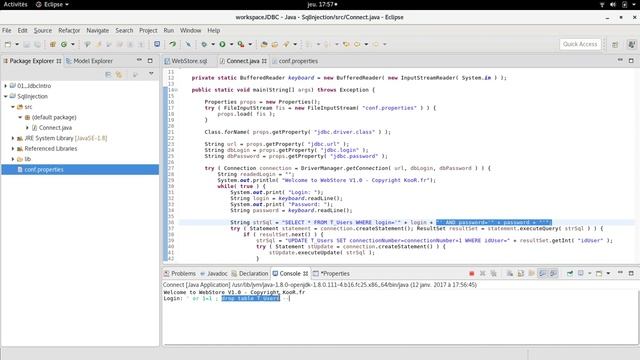
Task: Collapse the (default package) node
Action: (20, 117)
